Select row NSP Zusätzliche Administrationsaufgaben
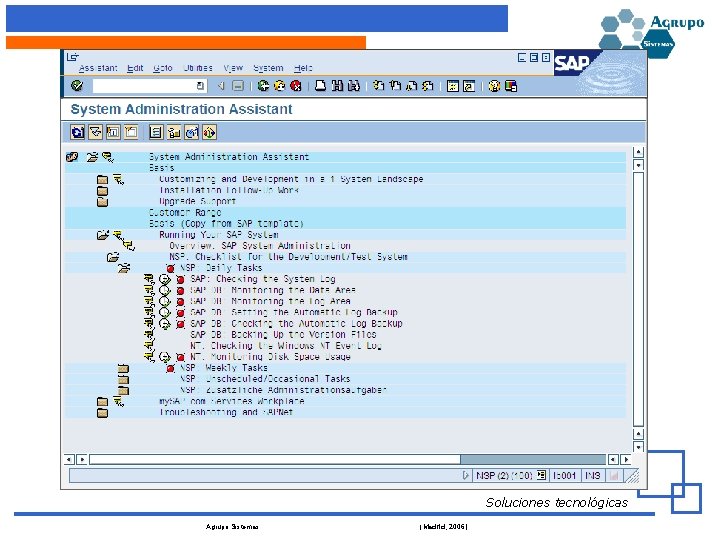720x540 pixels. point(283,390)
